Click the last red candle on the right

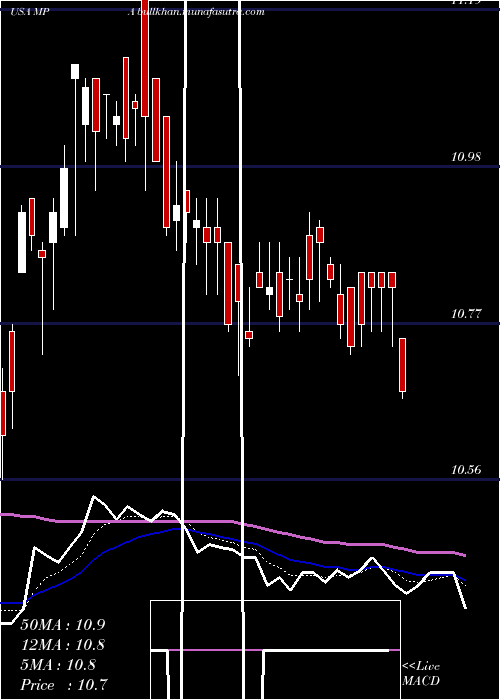click(403, 365)
